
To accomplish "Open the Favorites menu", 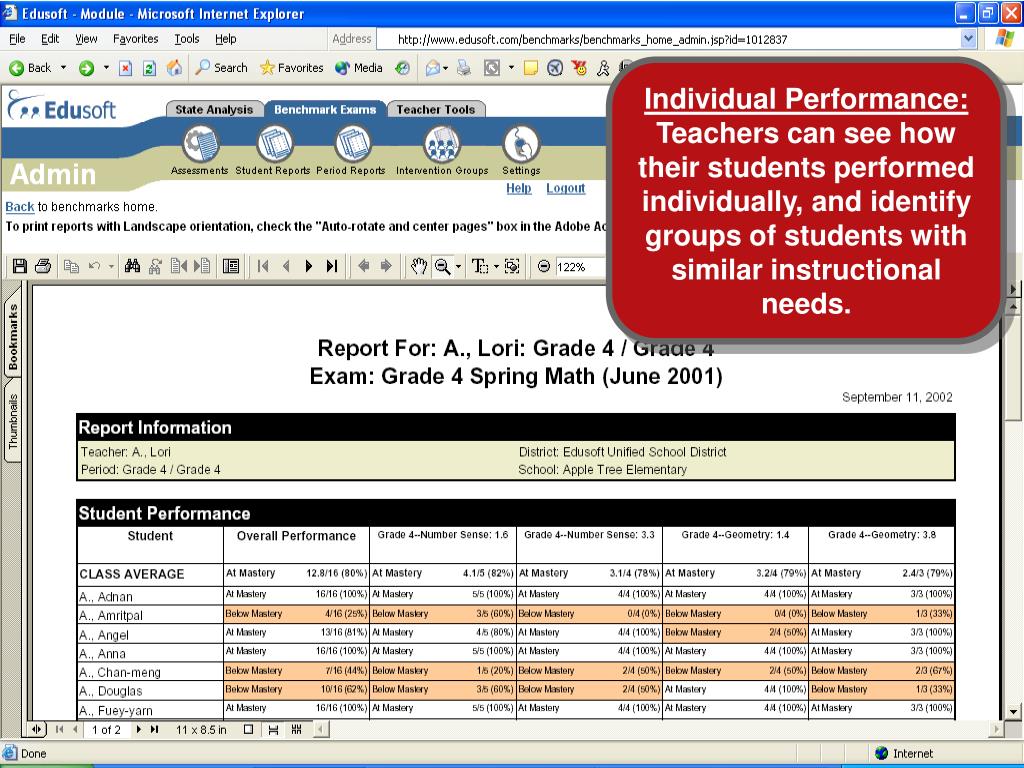I will (136, 39).
